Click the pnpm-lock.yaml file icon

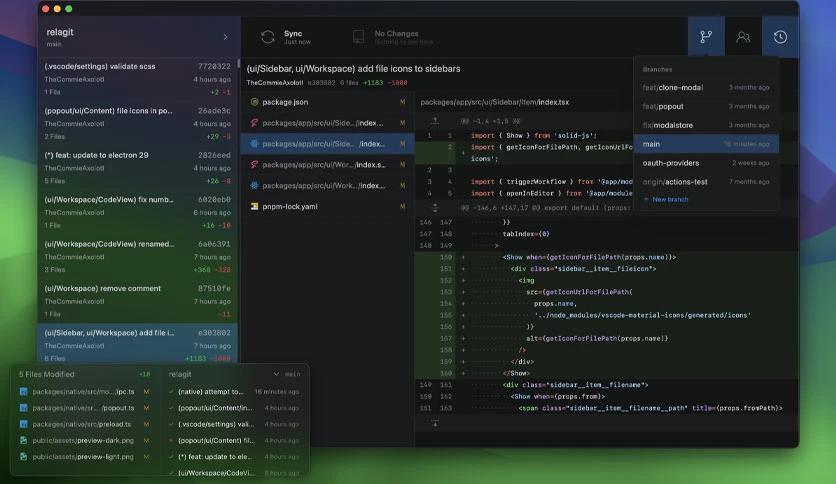(254, 206)
